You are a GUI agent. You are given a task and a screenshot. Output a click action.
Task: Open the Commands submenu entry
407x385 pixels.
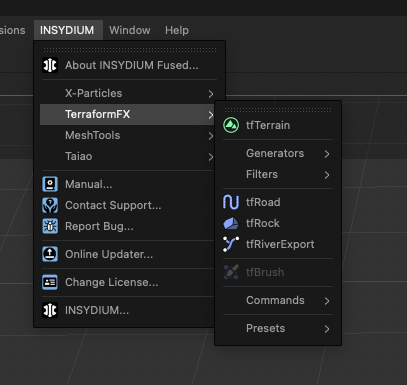[x=278, y=300]
